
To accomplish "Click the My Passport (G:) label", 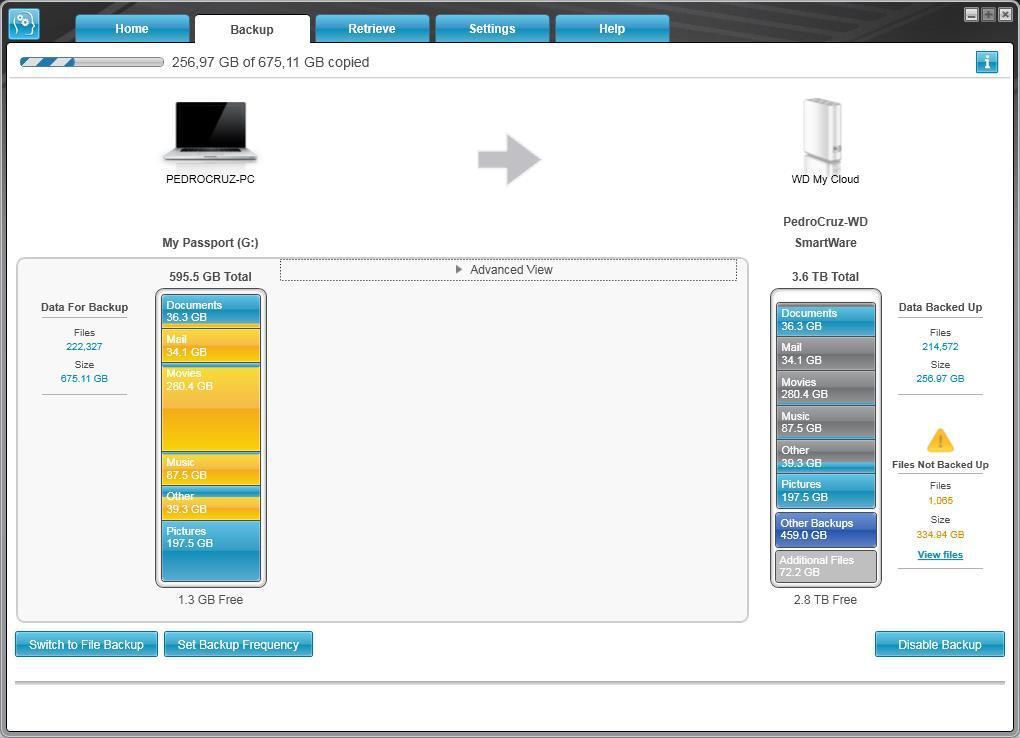I will [x=210, y=243].
